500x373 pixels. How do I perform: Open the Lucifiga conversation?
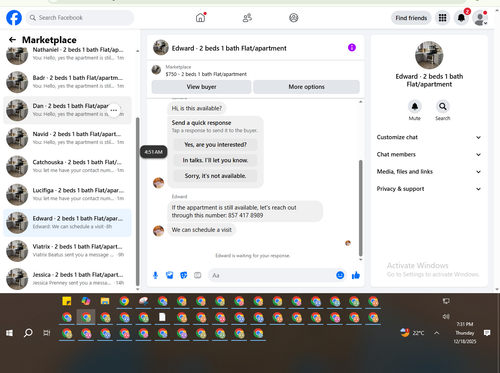67,195
